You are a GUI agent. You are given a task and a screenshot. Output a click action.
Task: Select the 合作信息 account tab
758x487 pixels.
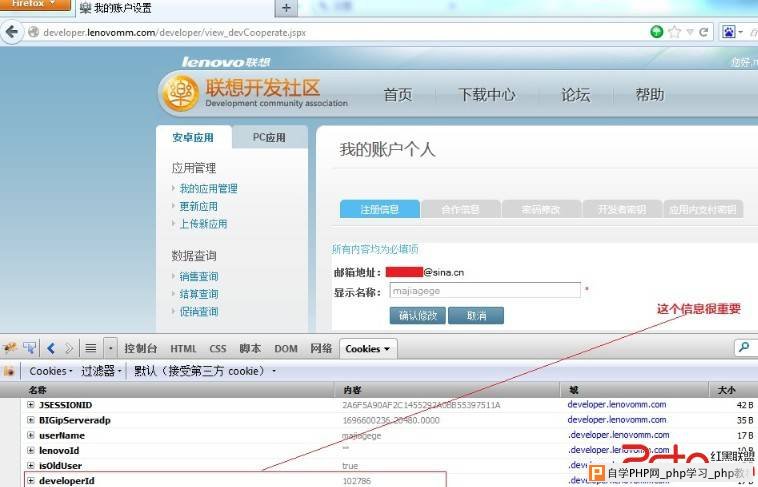(x=461, y=209)
